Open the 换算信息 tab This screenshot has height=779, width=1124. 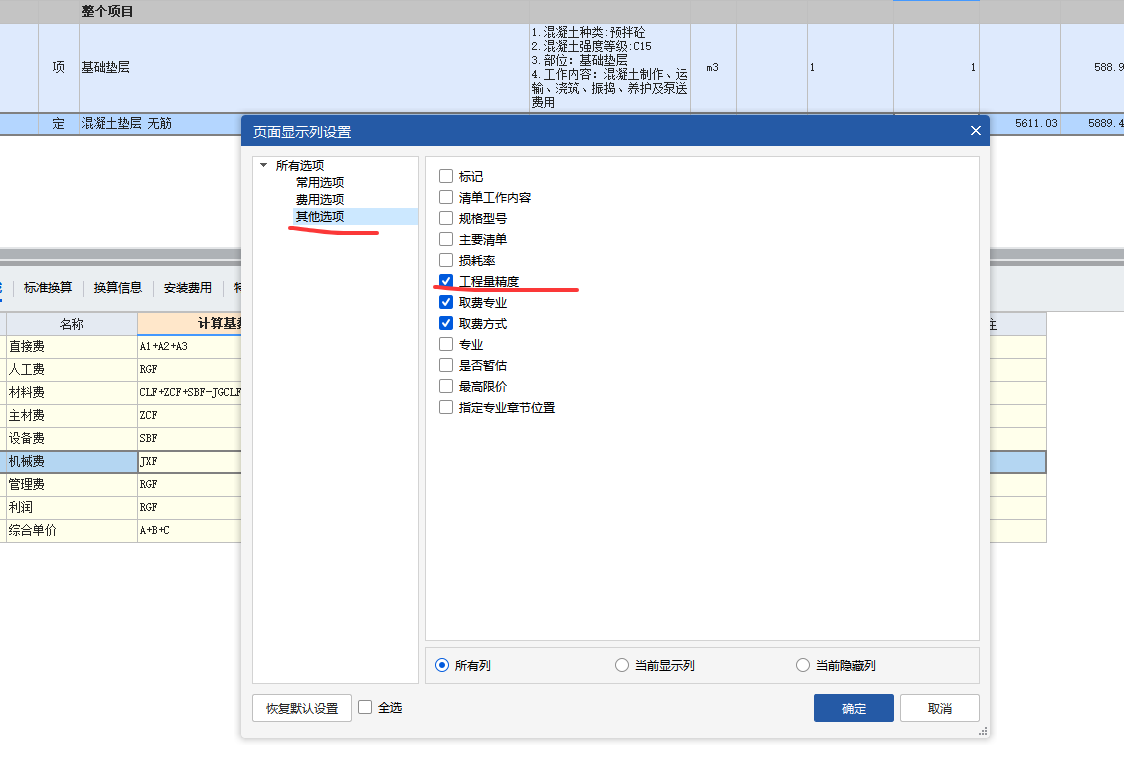118,287
